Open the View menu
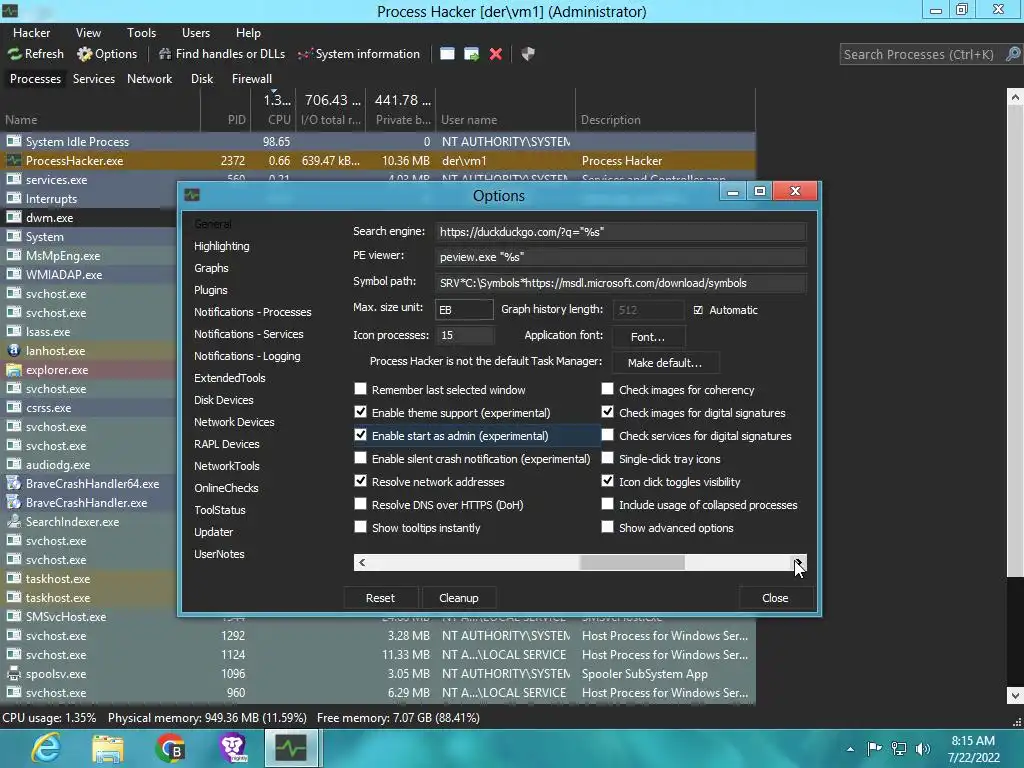The height and width of the screenshot is (768, 1024). (x=88, y=33)
